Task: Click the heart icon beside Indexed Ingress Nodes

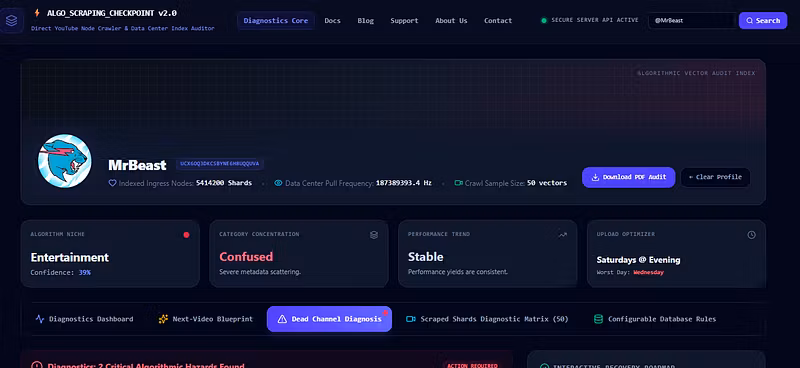Action: coord(112,183)
